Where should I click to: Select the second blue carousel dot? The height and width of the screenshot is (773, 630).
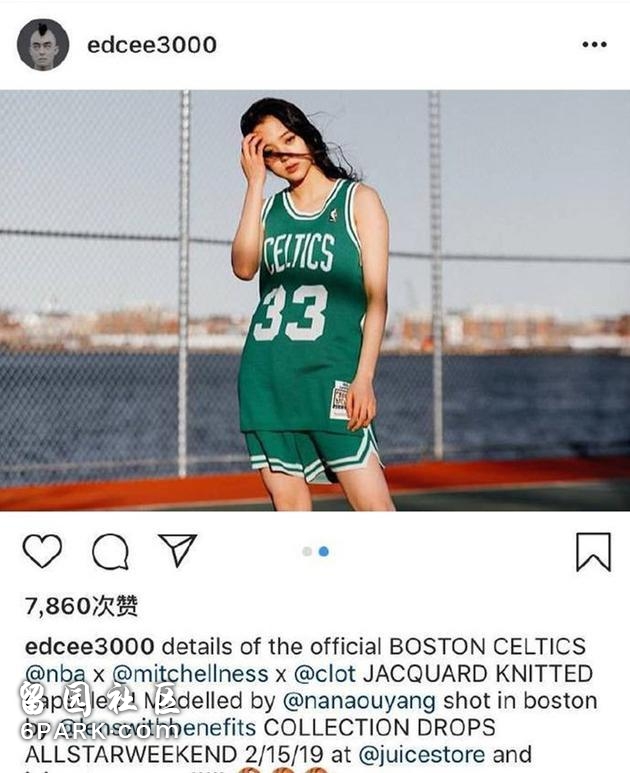[x=324, y=551]
